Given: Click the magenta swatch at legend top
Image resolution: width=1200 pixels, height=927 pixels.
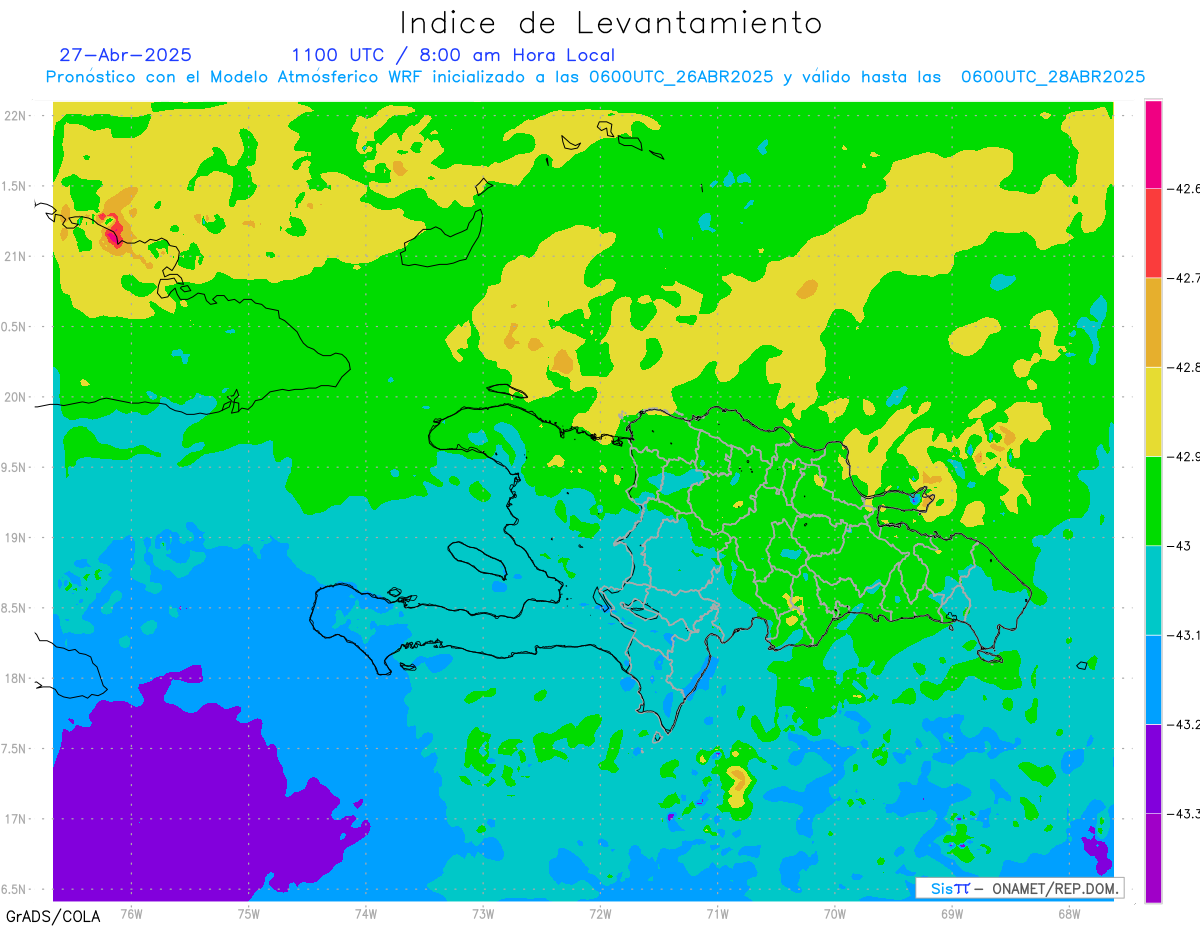Looking at the screenshot, I should (1153, 144).
